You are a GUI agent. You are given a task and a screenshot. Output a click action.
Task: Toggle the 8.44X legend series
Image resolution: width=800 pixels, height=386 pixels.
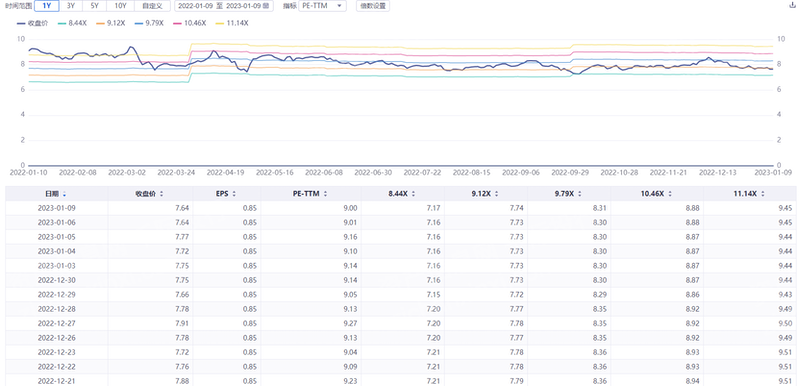tap(72, 23)
